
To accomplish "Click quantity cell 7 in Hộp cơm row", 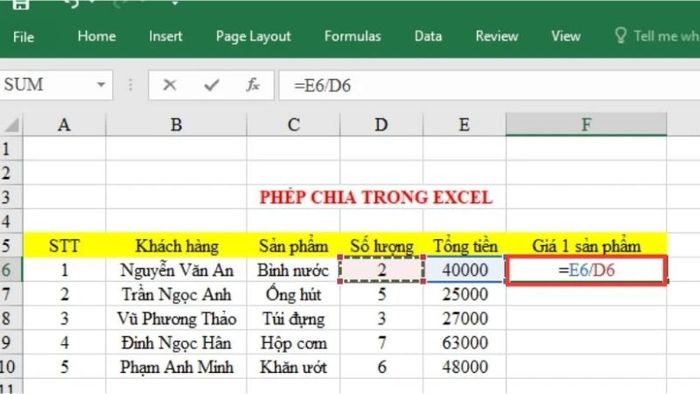I will tap(381, 342).
